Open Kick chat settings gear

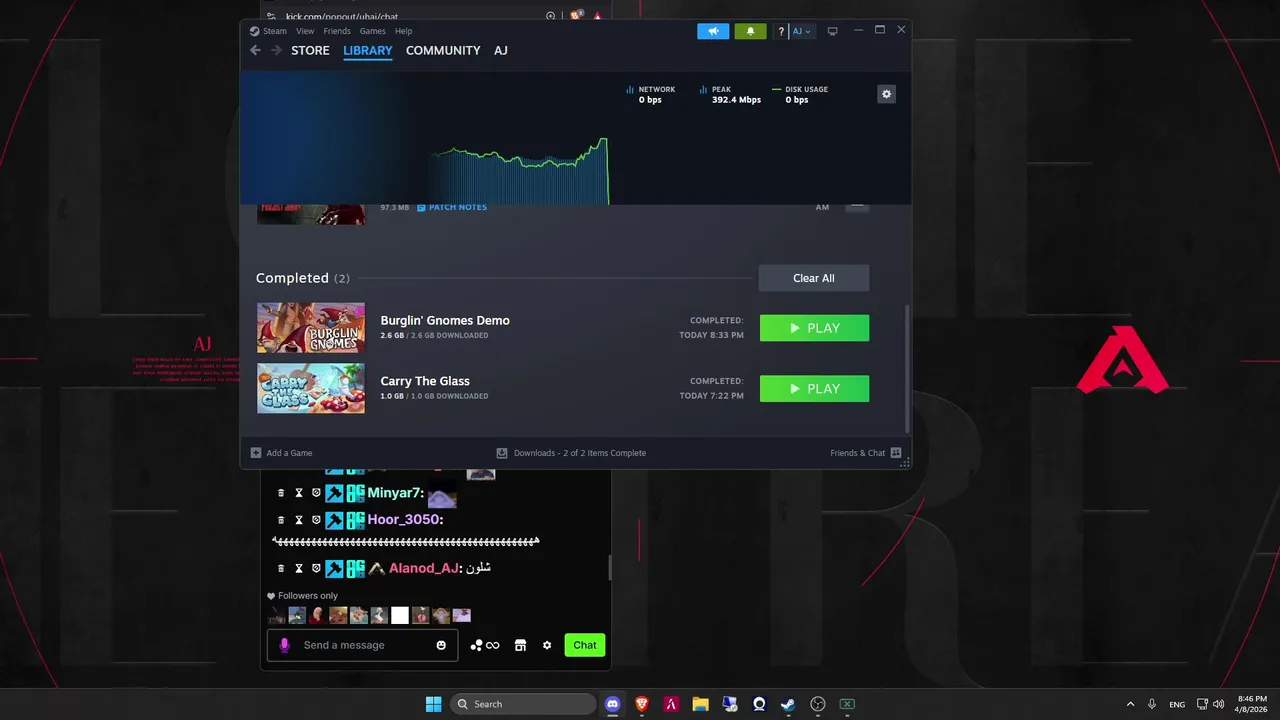coord(547,645)
